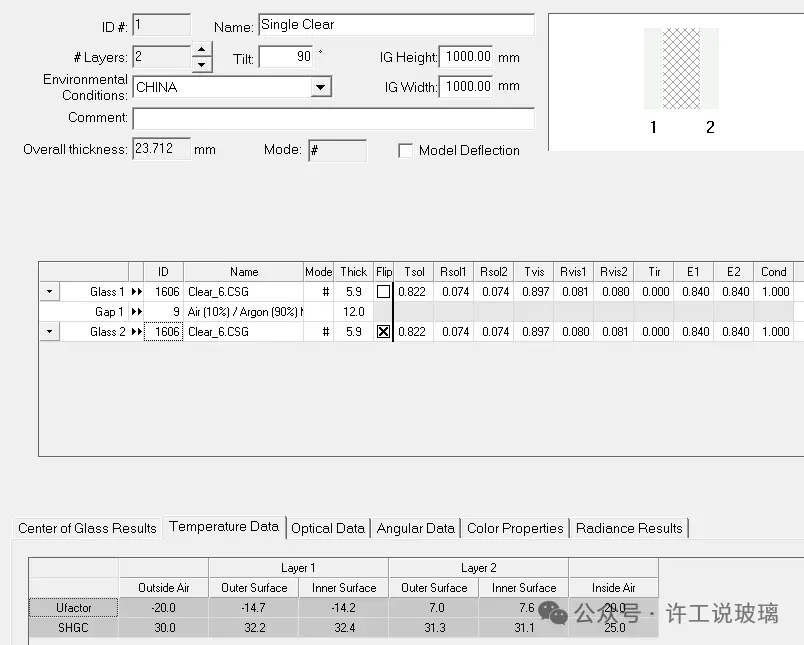Check the Flip box for Glass 1

point(383,292)
